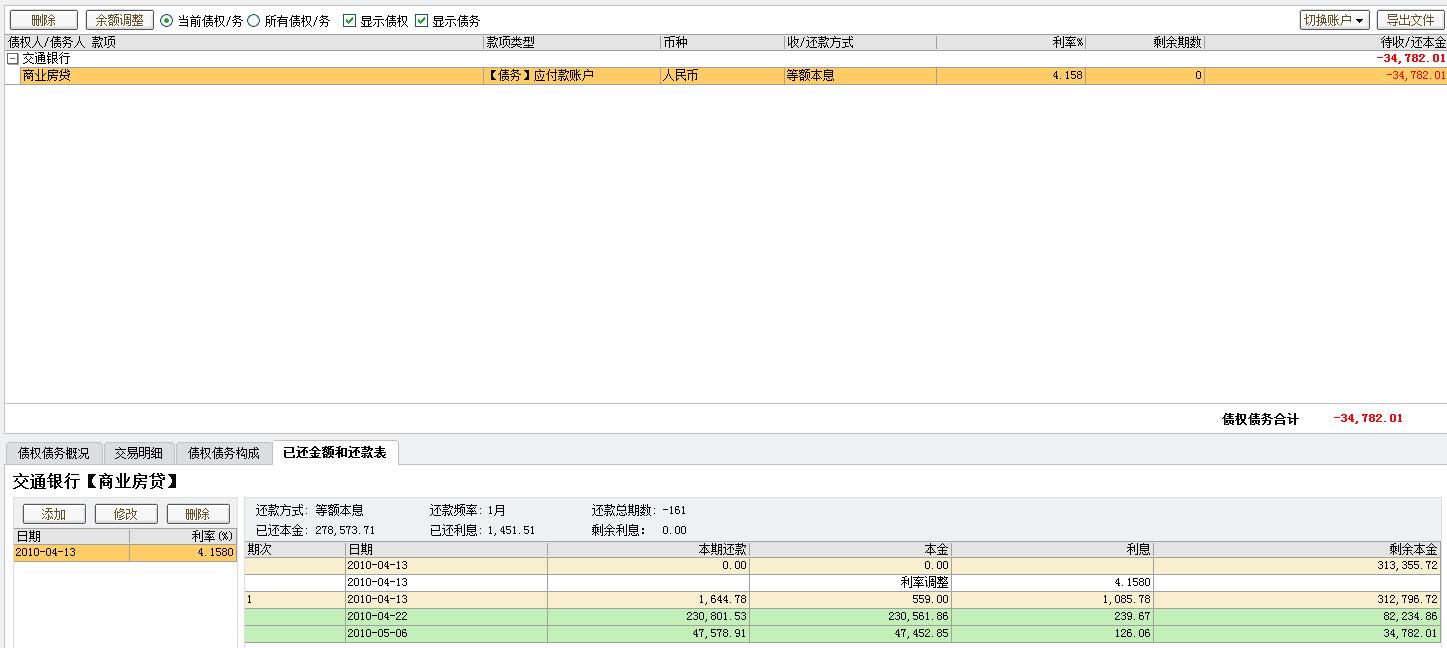Select the 利率调整 row
This screenshot has height=648, width=1447.
point(843,583)
